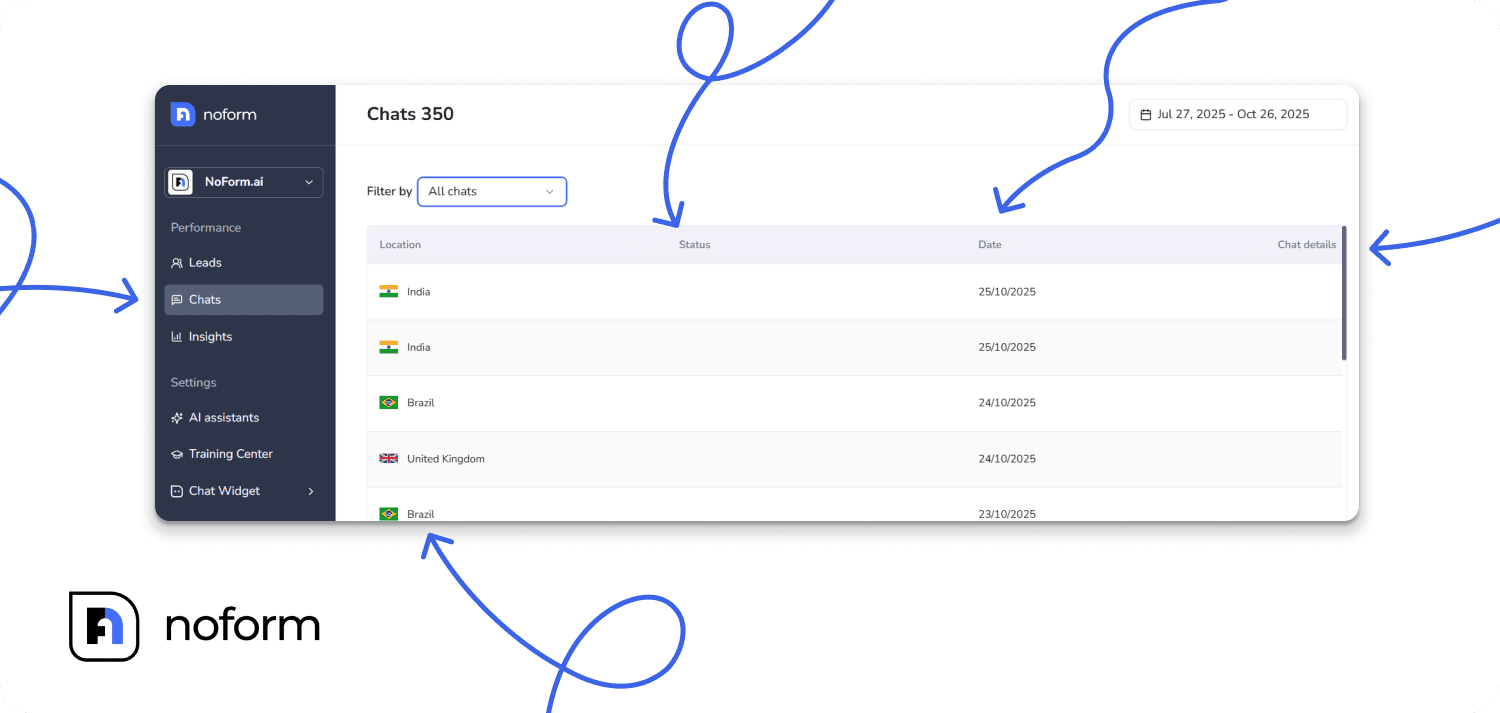This screenshot has width=1500, height=713.
Task: Click the India flag on the first row
Action: tap(388, 291)
